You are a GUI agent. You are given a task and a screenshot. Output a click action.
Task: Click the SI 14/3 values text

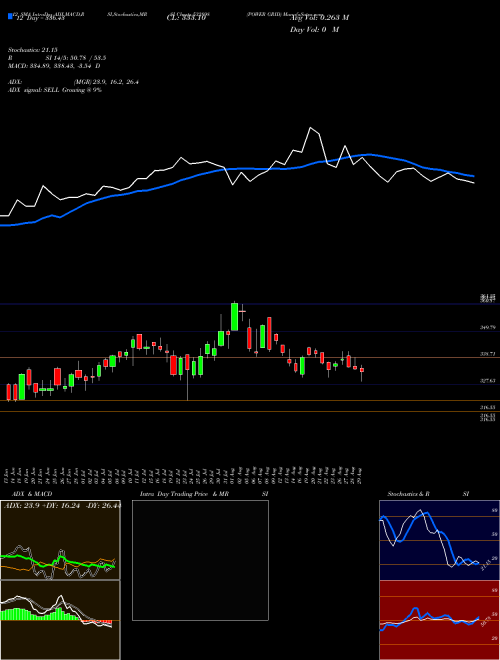tap(76, 58)
